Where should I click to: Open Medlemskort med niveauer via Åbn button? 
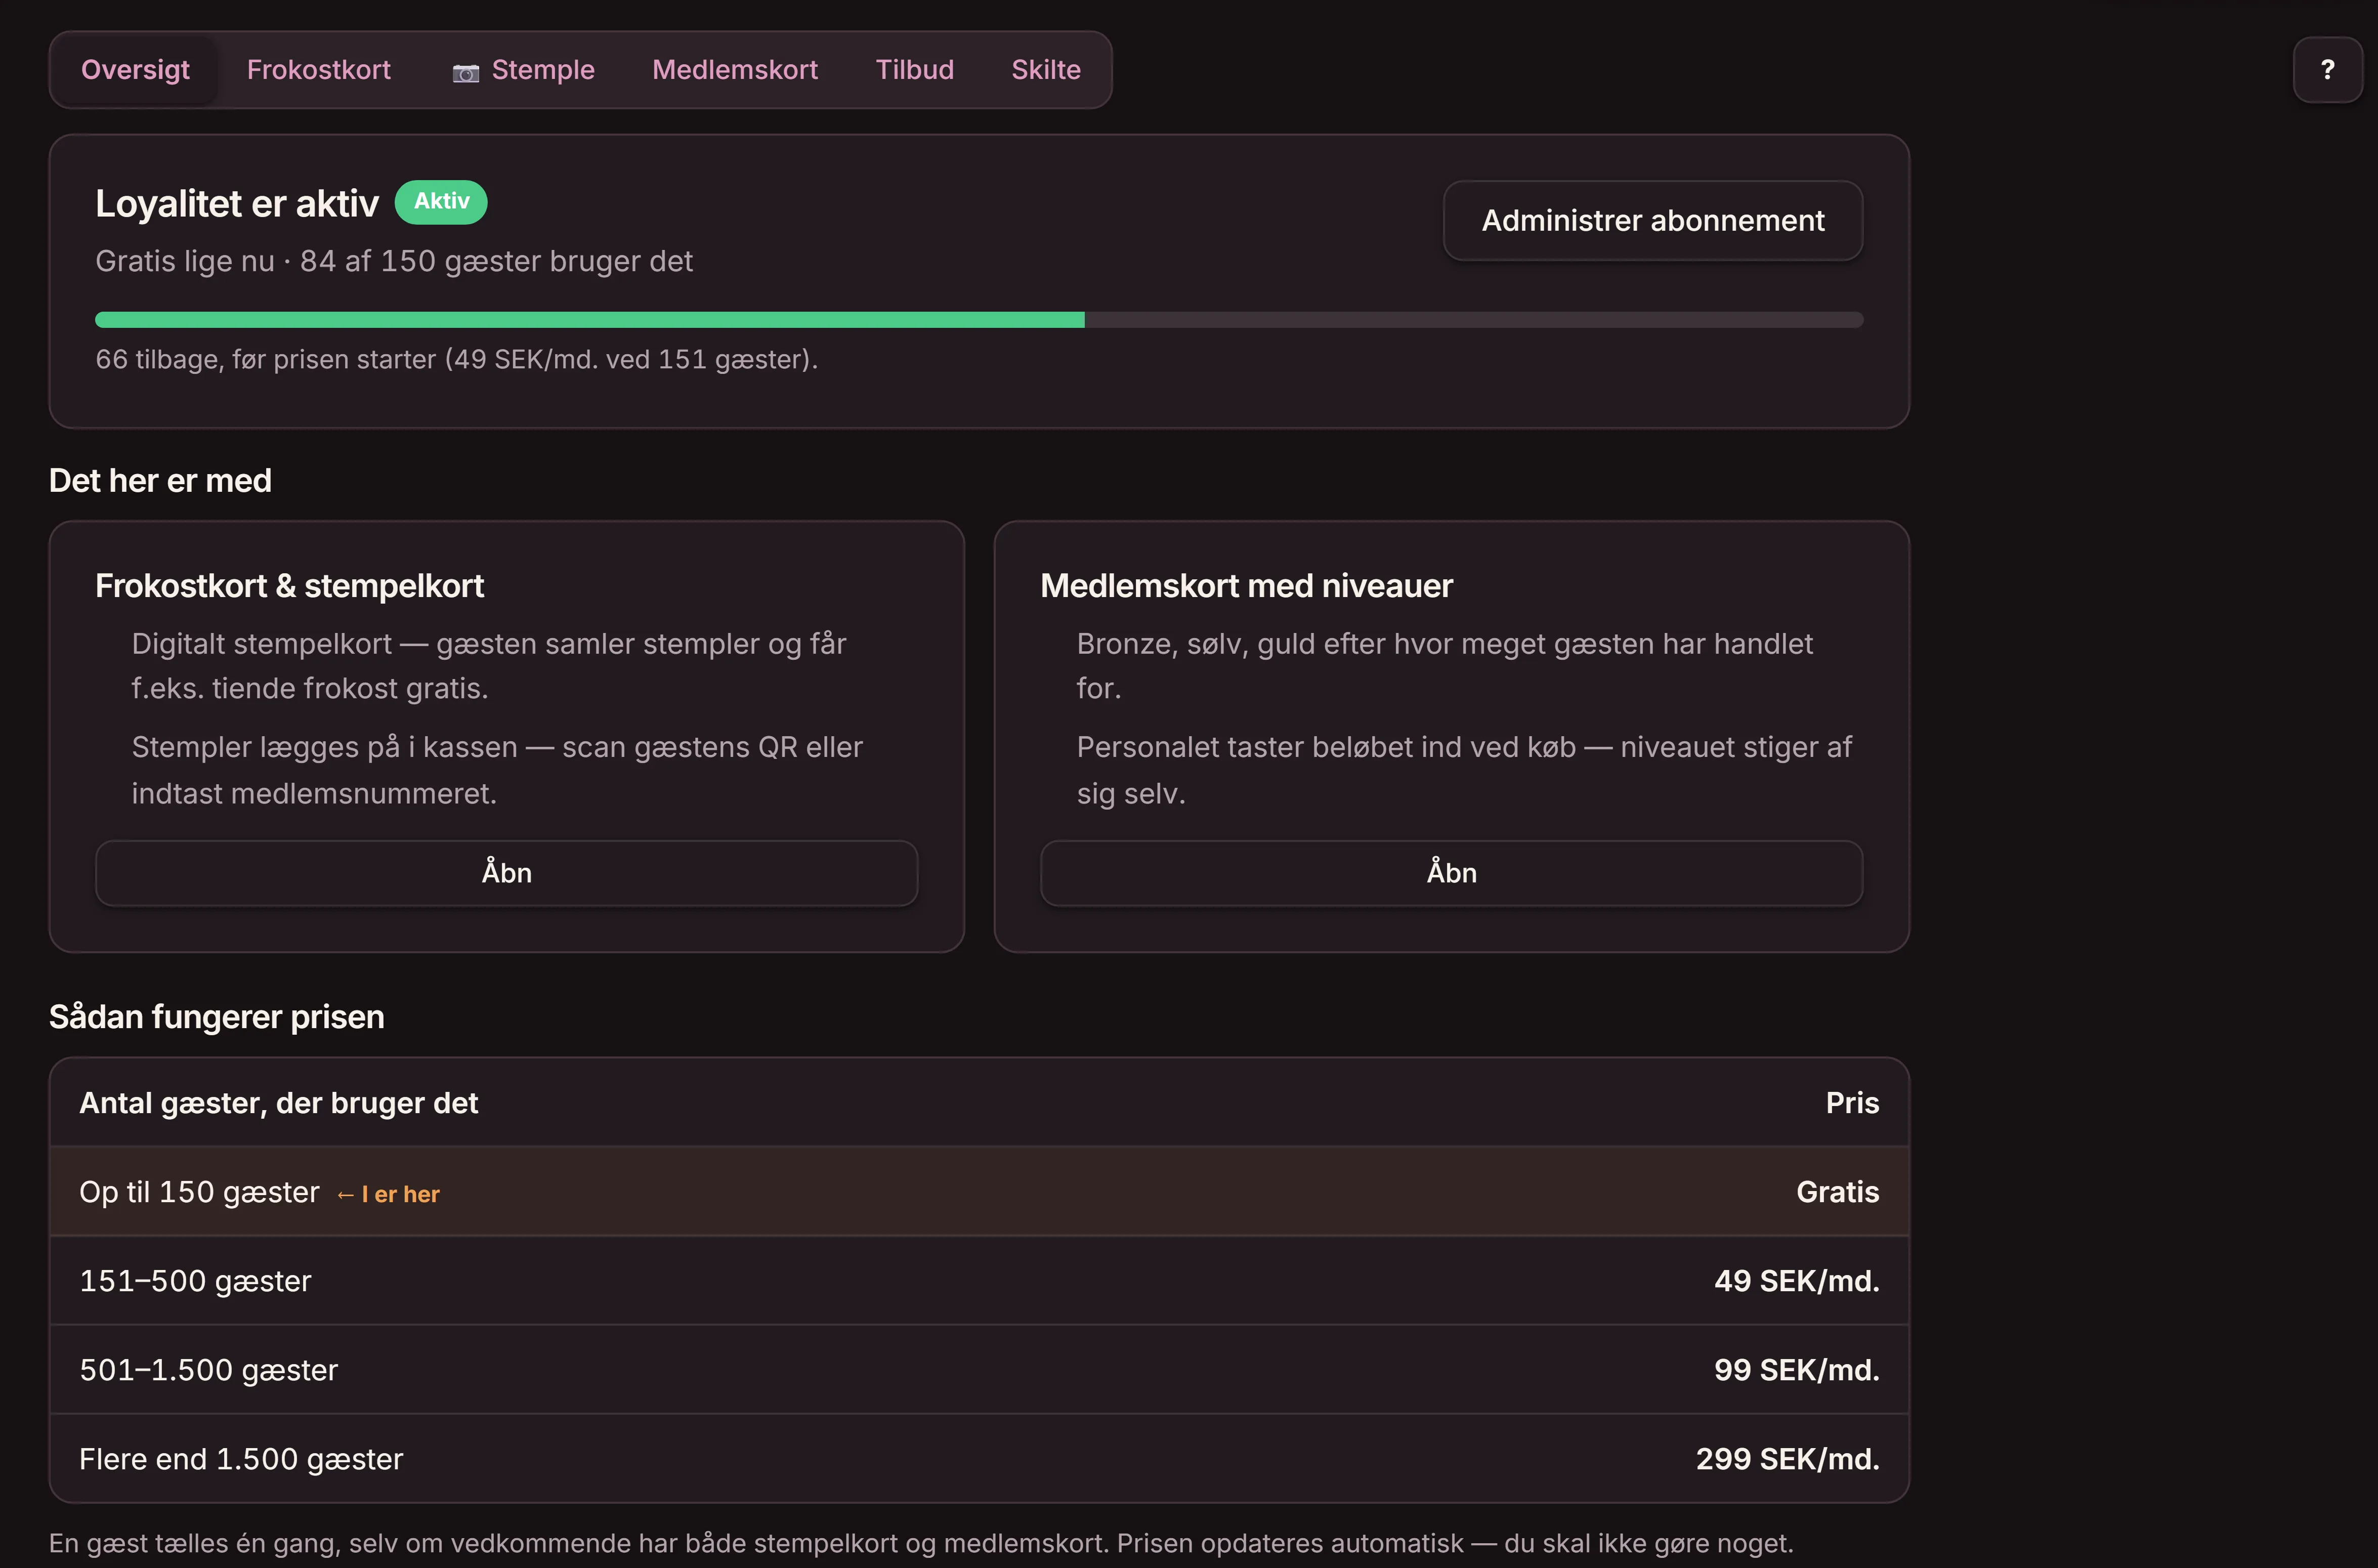(1451, 873)
